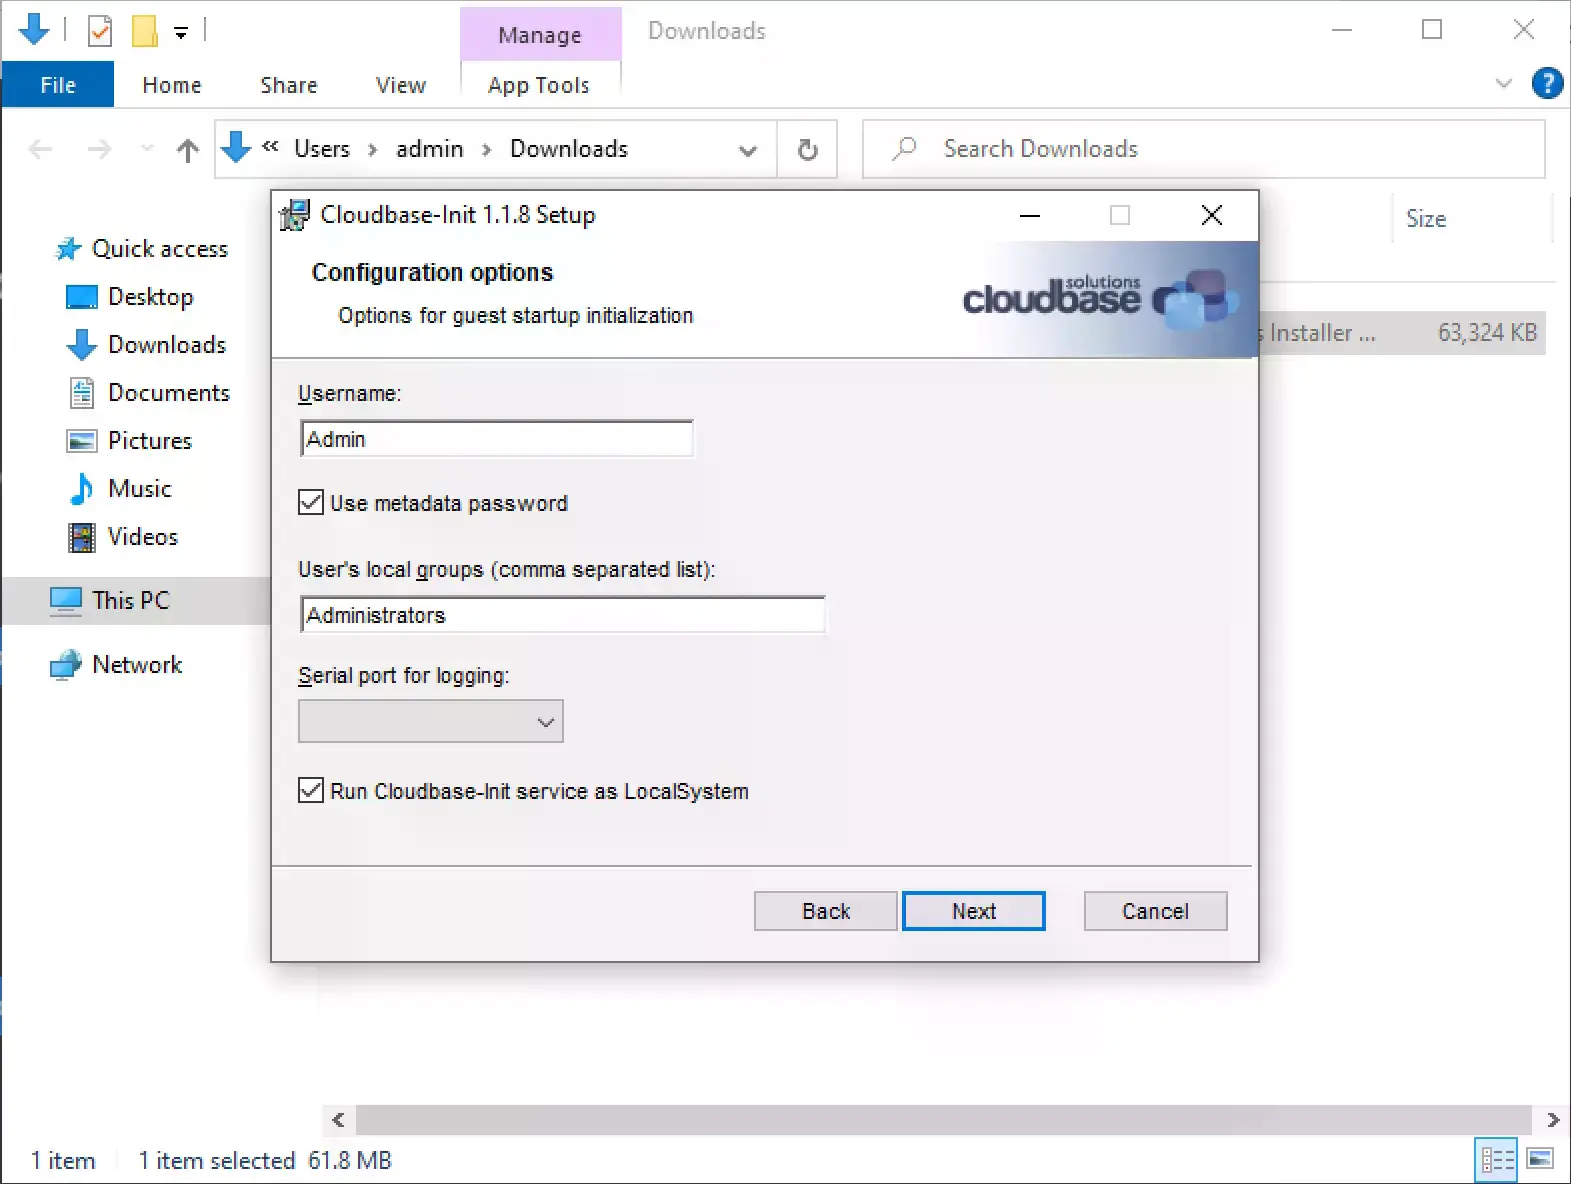Go up one folder level
Screen dimensions: 1571x1184
pos(187,150)
